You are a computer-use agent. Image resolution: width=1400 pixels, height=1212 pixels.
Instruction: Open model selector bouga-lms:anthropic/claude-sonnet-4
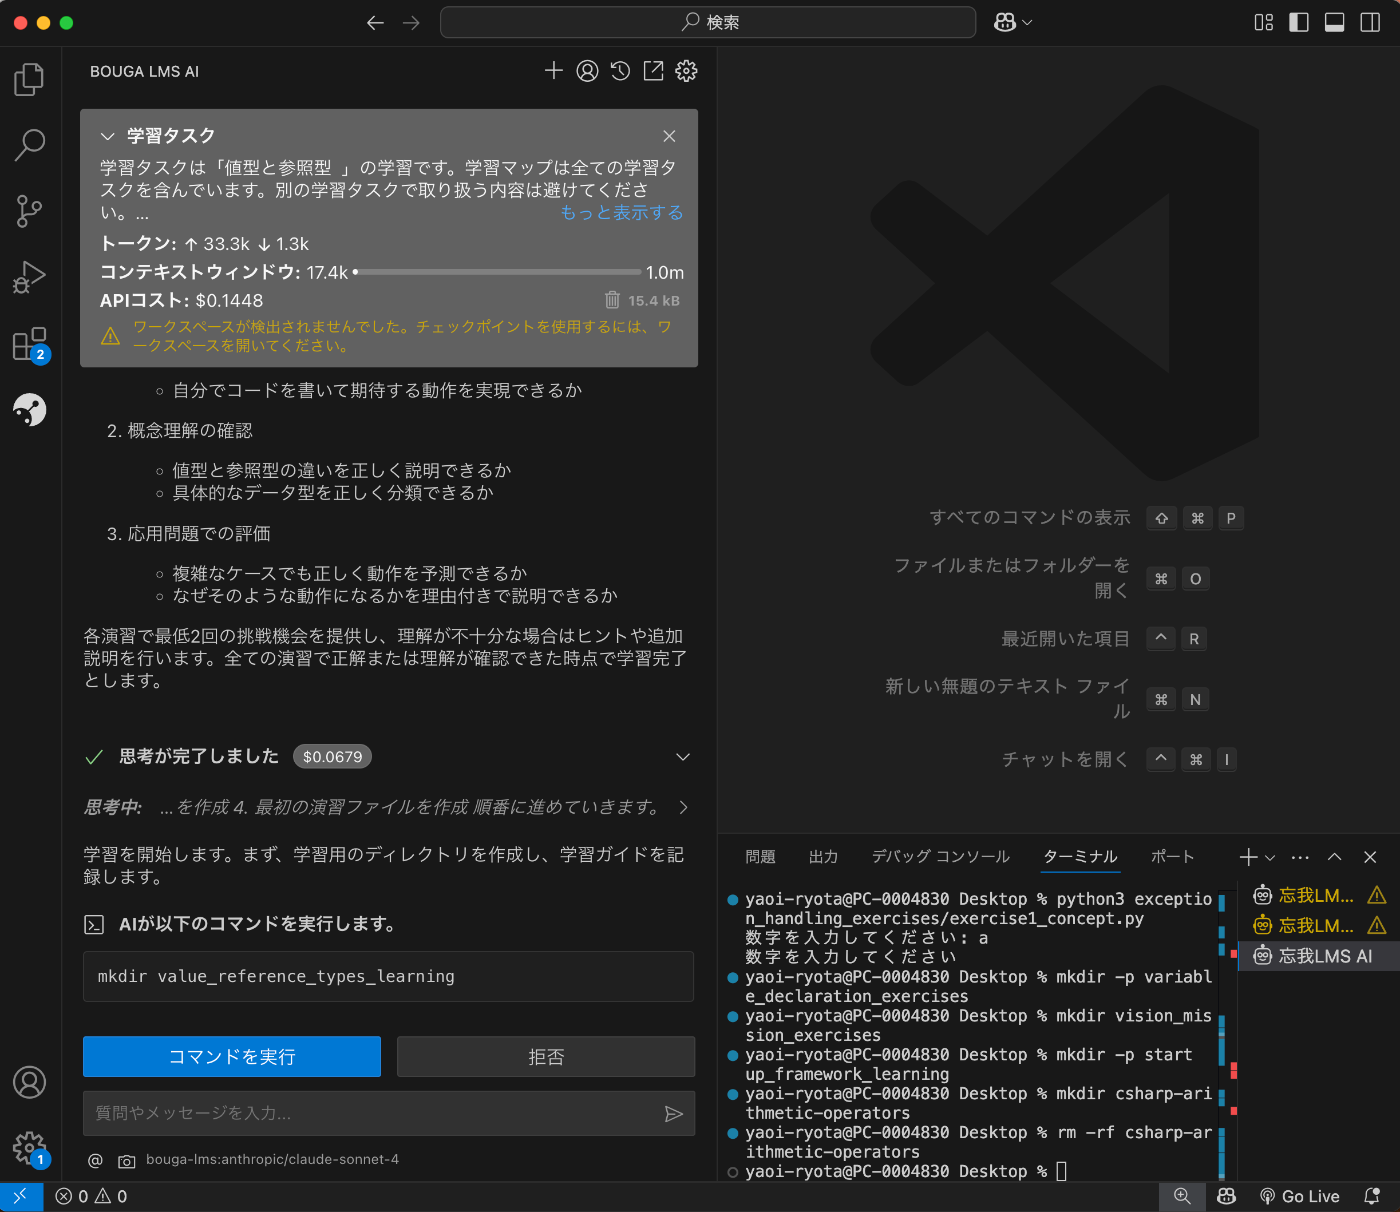click(272, 1160)
